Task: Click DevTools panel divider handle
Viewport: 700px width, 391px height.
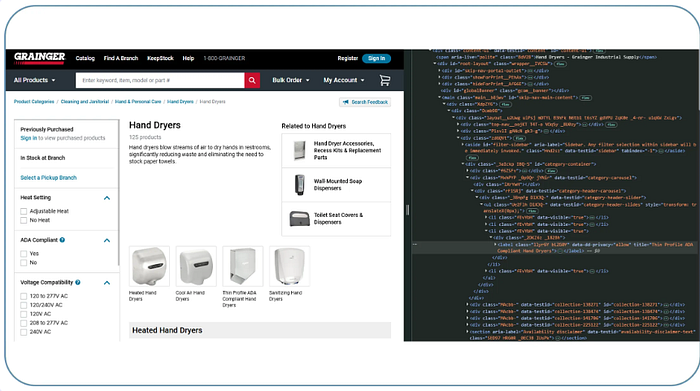Action: click(x=408, y=210)
